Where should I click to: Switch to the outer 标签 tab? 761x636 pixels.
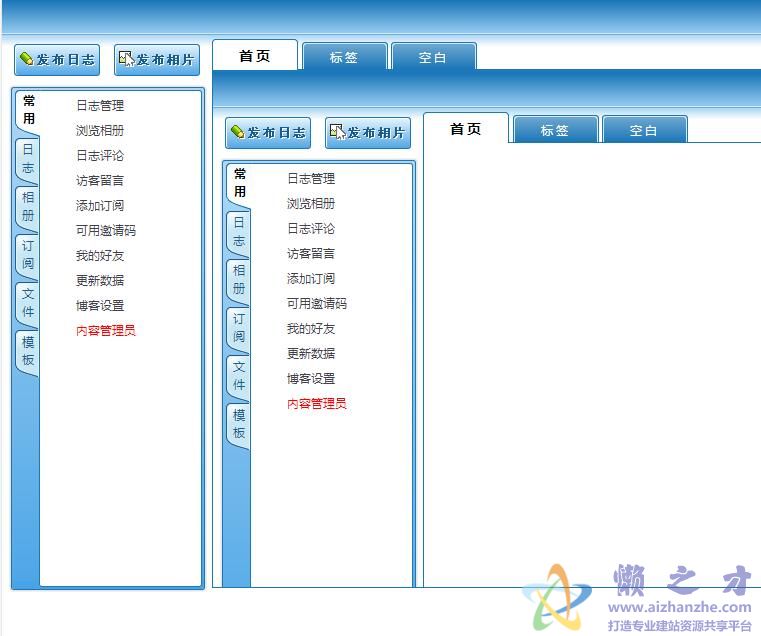coord(344,57)
